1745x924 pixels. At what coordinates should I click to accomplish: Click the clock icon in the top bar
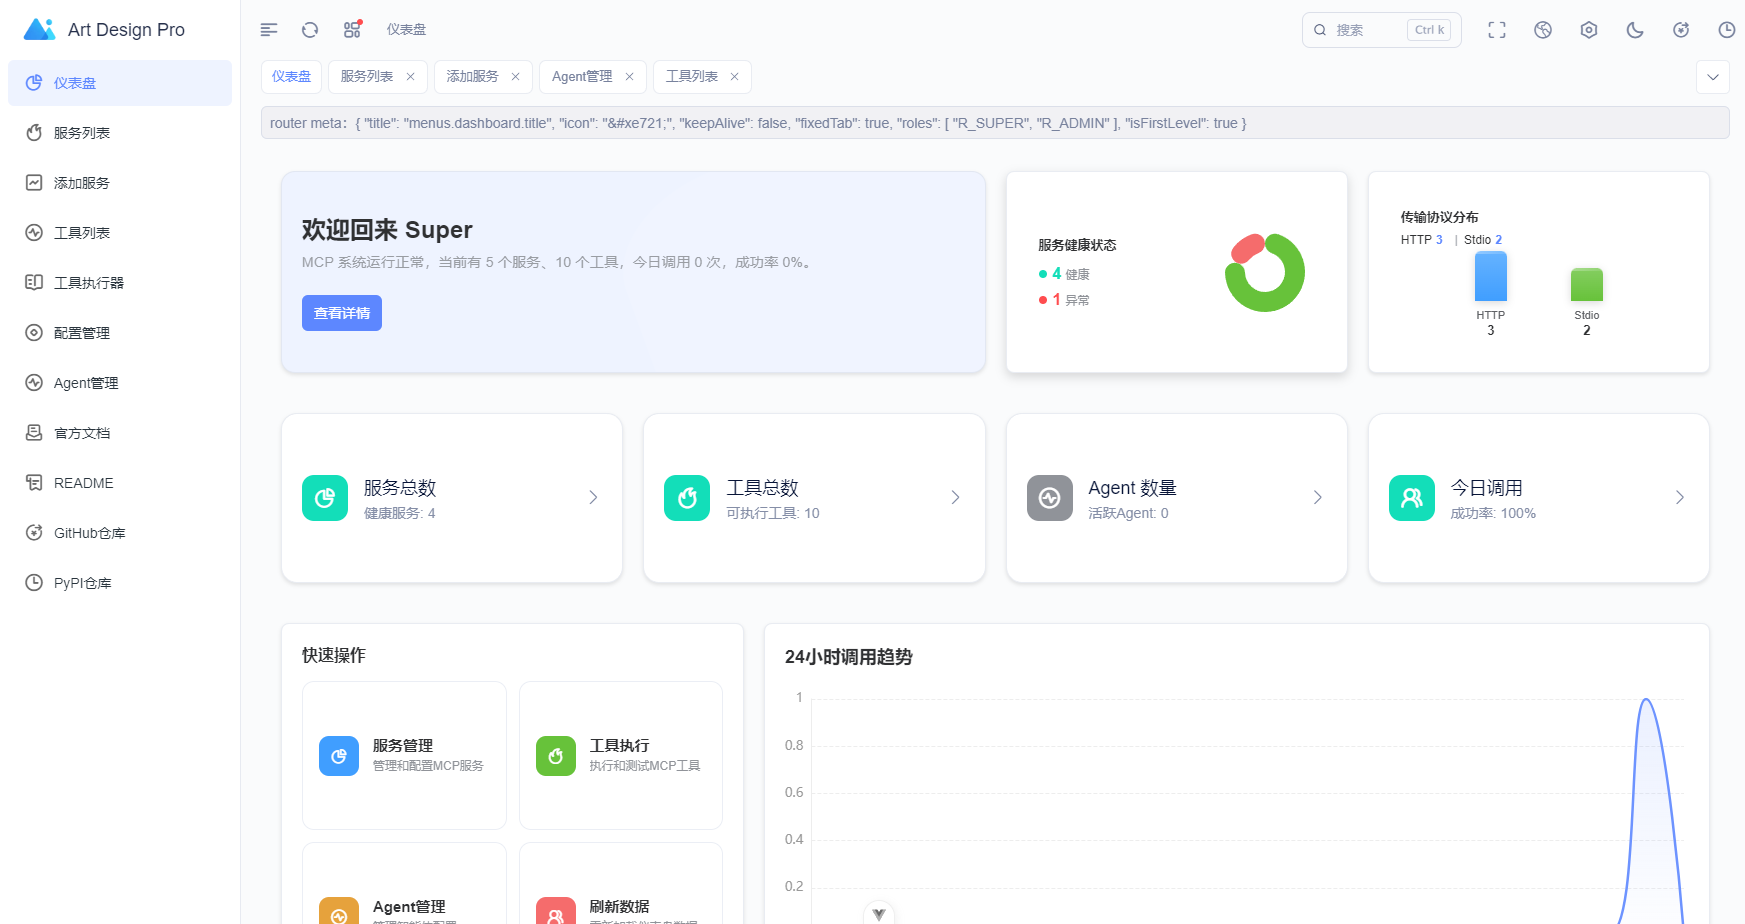pyautogui.click(x=1727, y=30)
